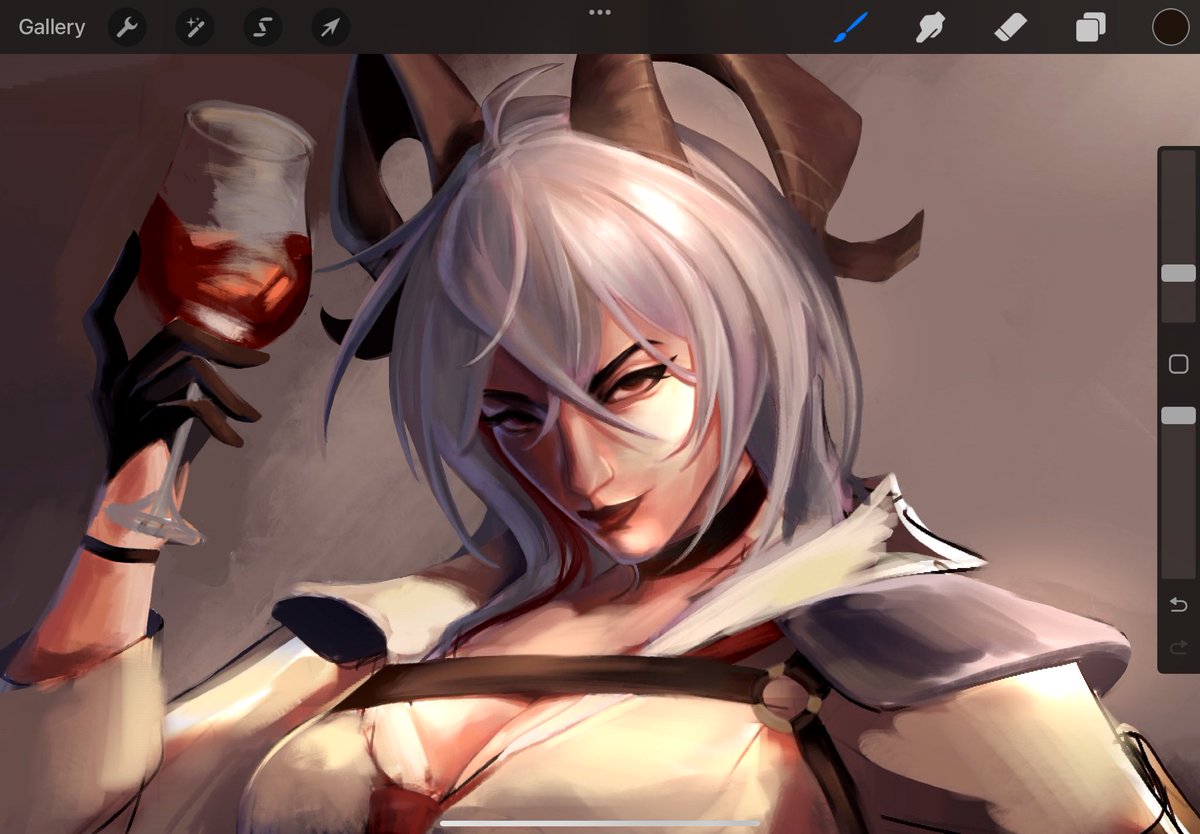Redo the last undone stroke
1200x834 pixels.
click(1178, 648)
